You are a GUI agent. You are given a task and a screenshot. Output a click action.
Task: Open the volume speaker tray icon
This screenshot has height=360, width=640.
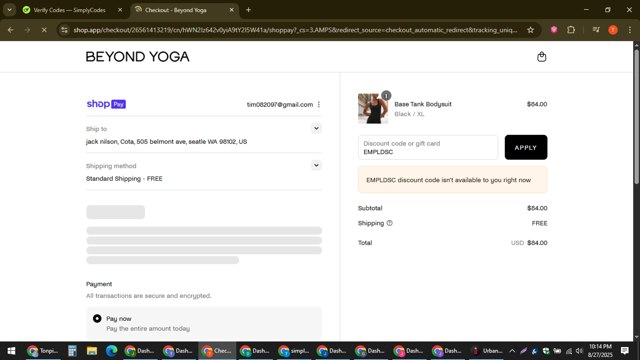point(579,351)
